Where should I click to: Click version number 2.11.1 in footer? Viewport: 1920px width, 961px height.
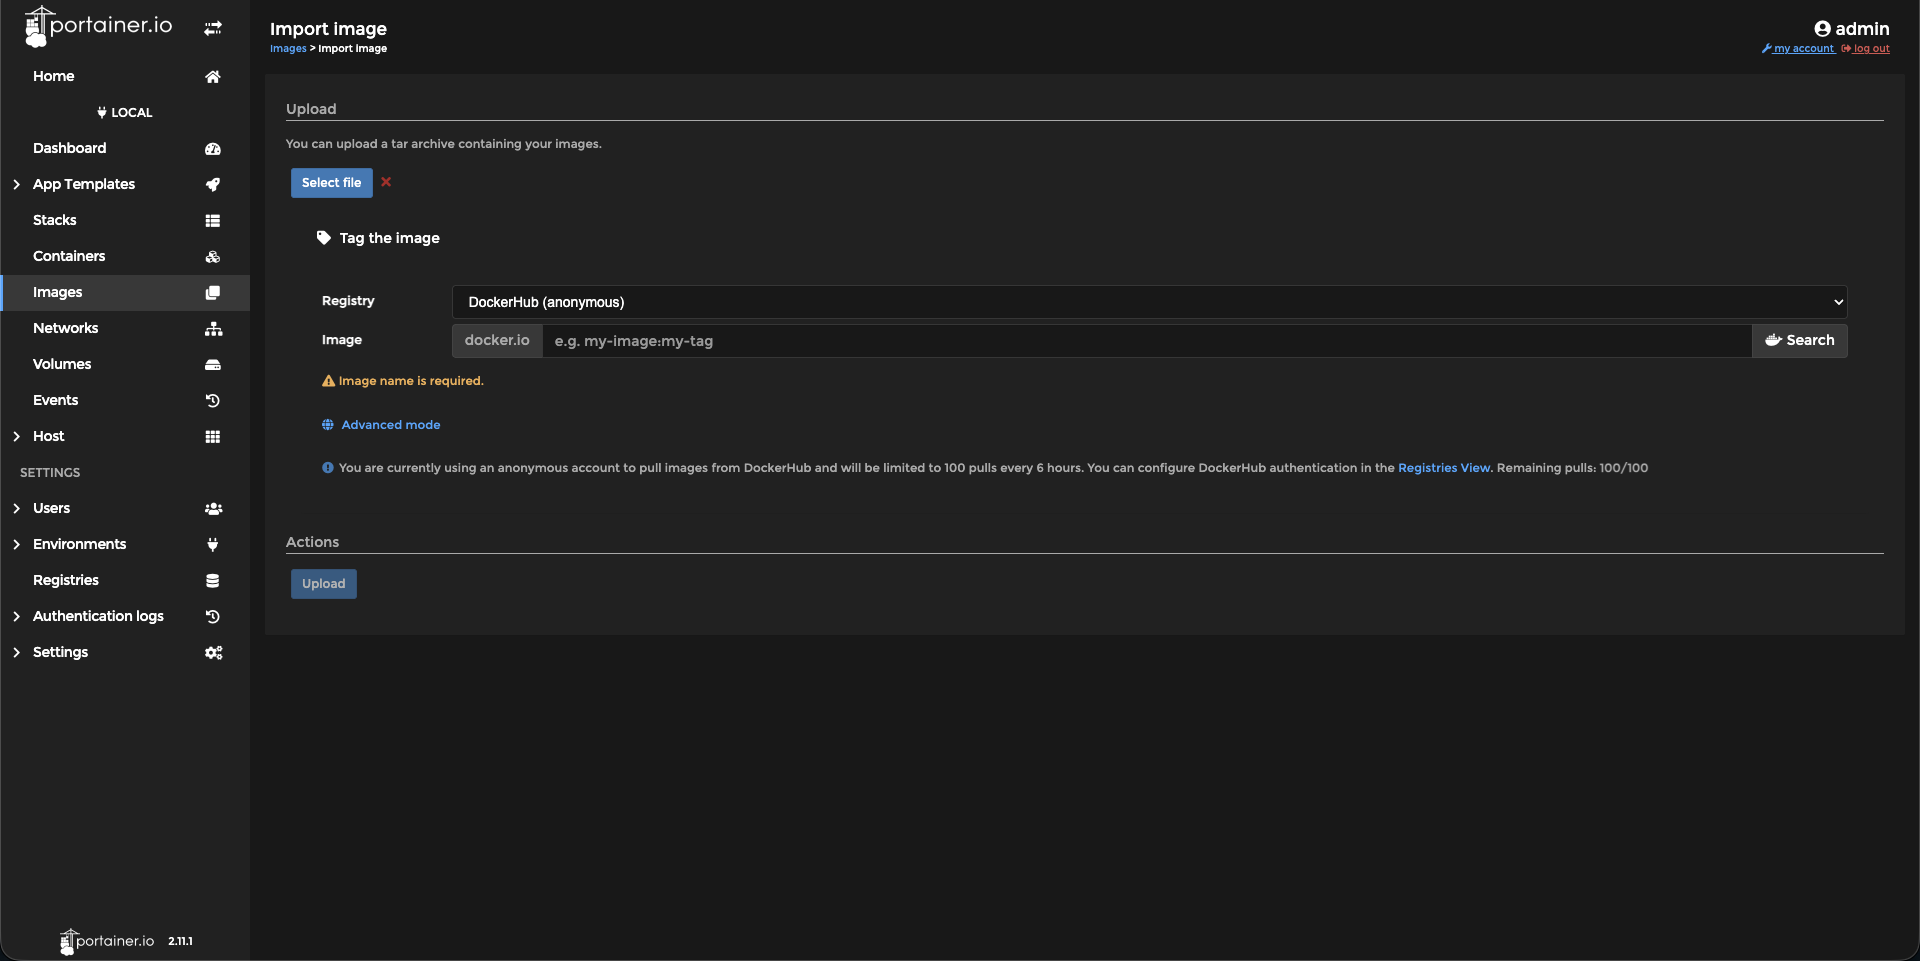click(180, 942)
